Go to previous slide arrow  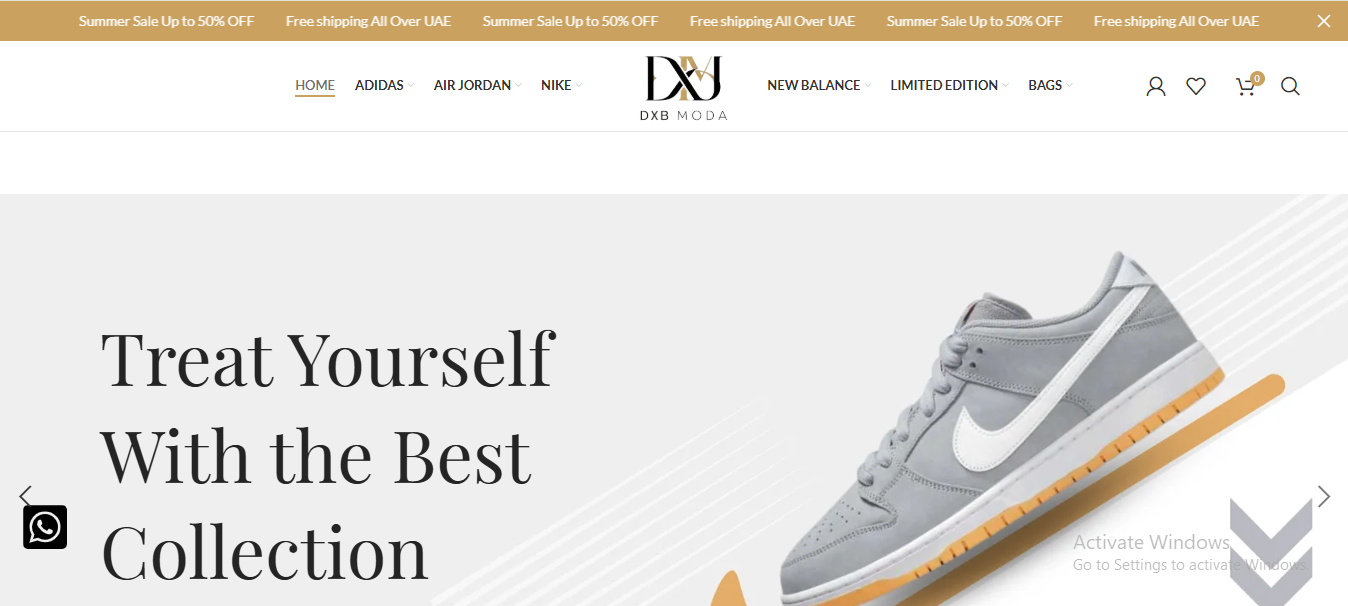[25, 496]
